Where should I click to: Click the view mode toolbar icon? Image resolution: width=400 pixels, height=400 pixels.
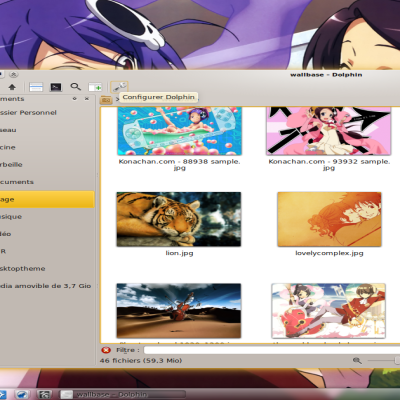pos(36,87)
